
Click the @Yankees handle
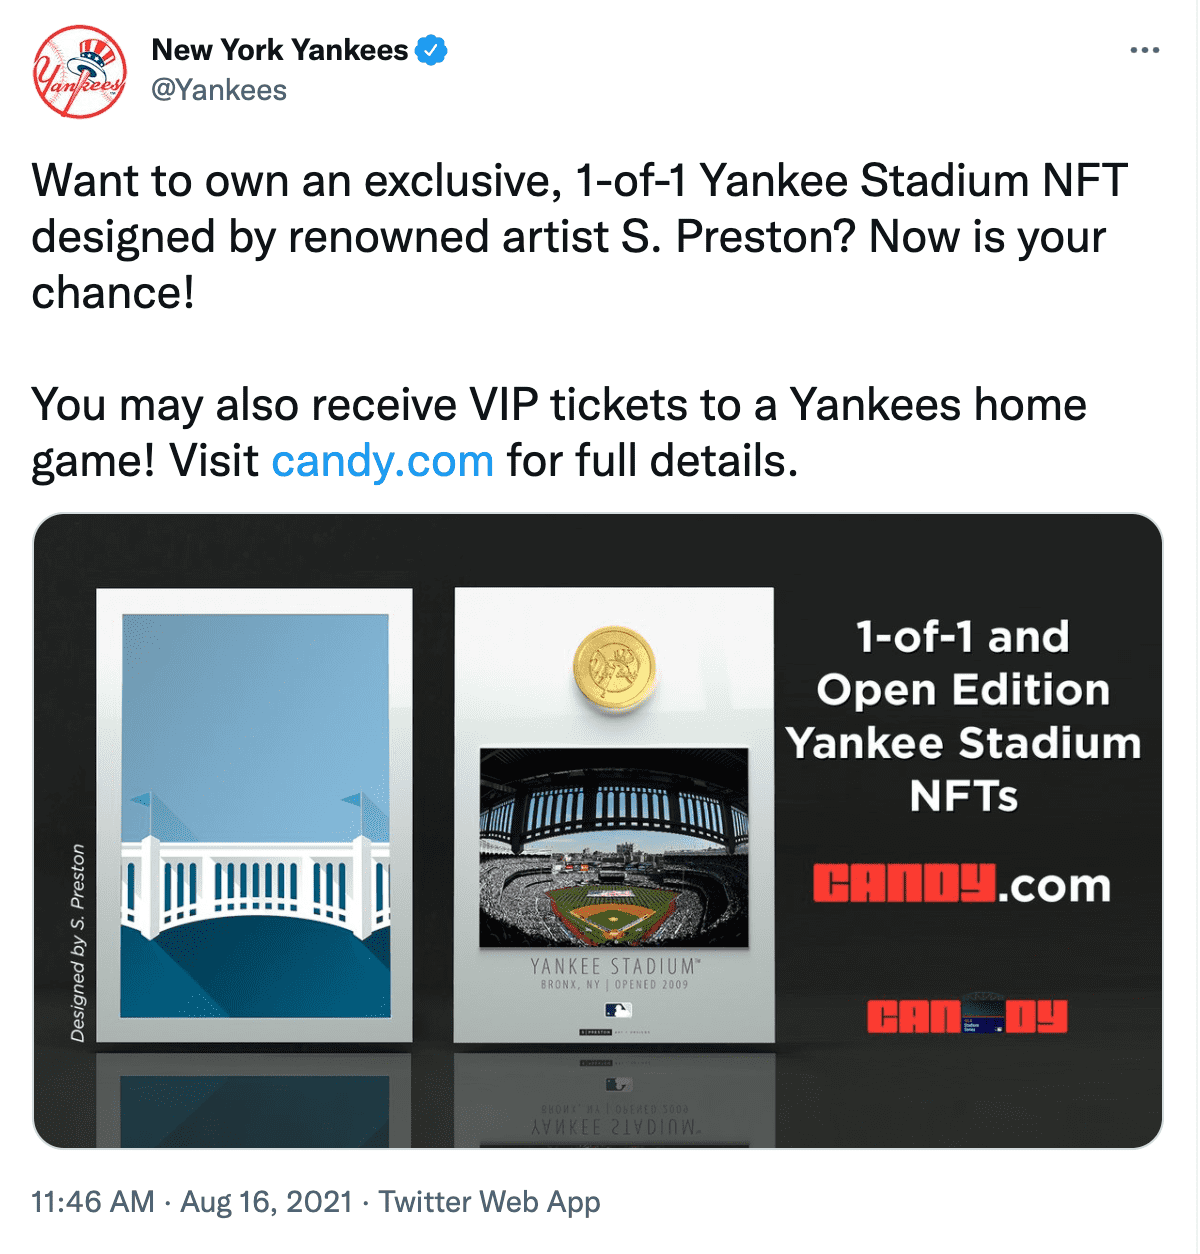pos(219,90)
